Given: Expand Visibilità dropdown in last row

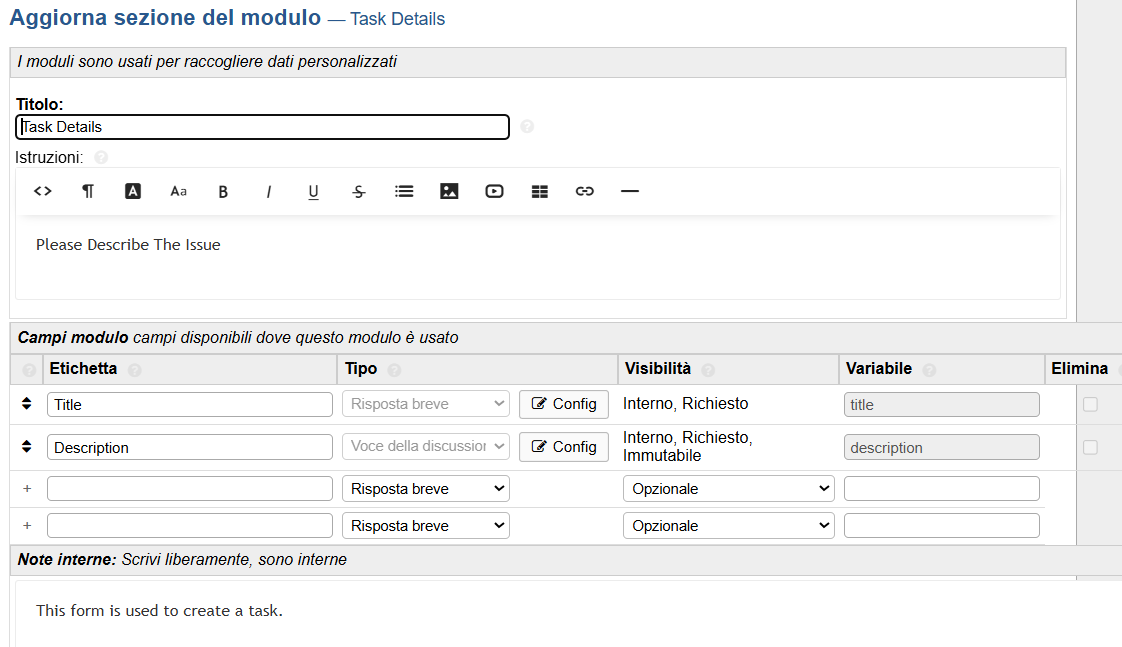Looking at the screenshot, I should [729, 526].
